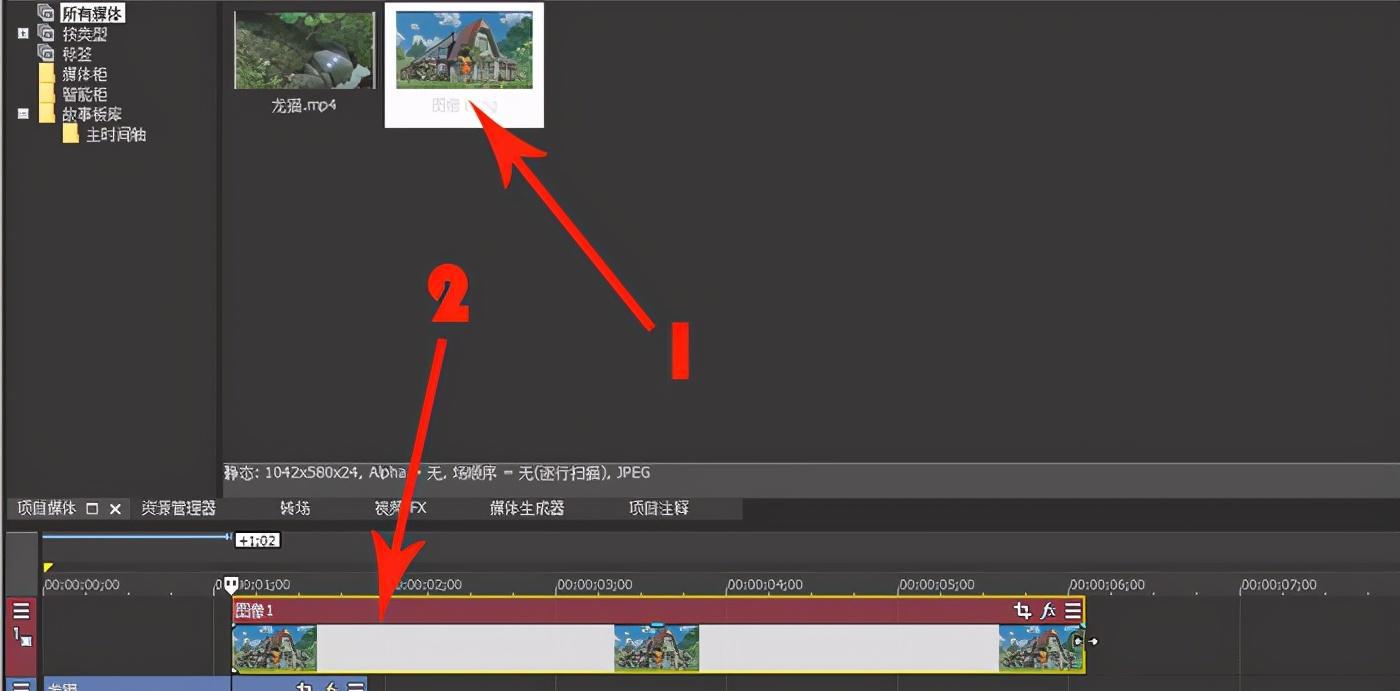Click the trim handle at the clip's right edge
This screenshot has height=691, width=1400.
coord(1084,641)
